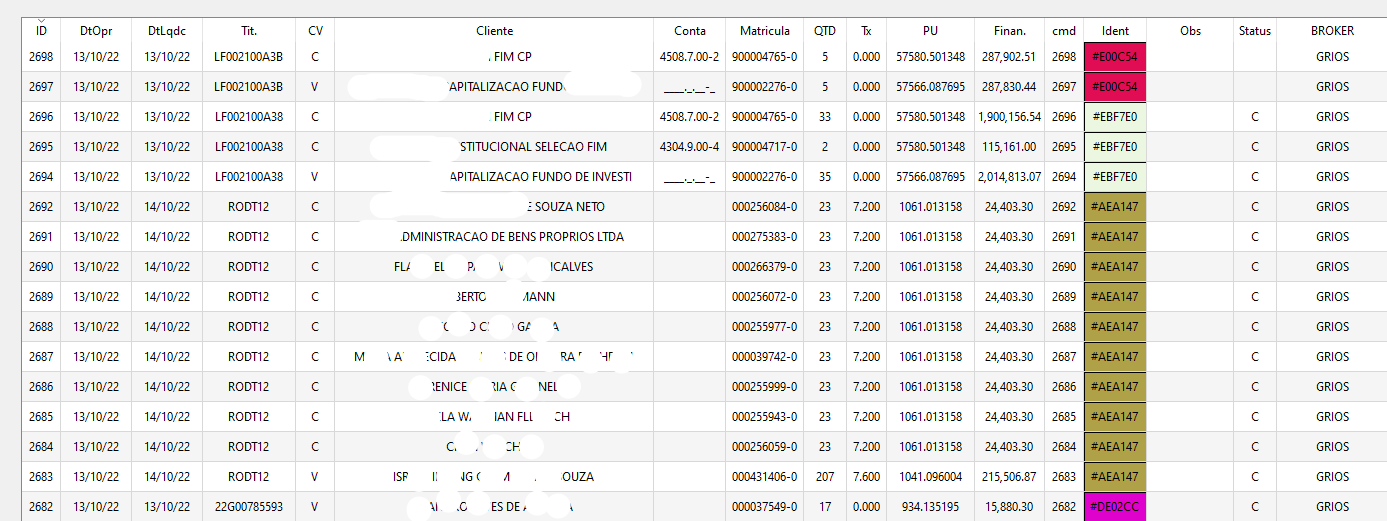Click the QTD cell showing 207
The height and width of the screenshot is (521, 1387).
(825, 477)
